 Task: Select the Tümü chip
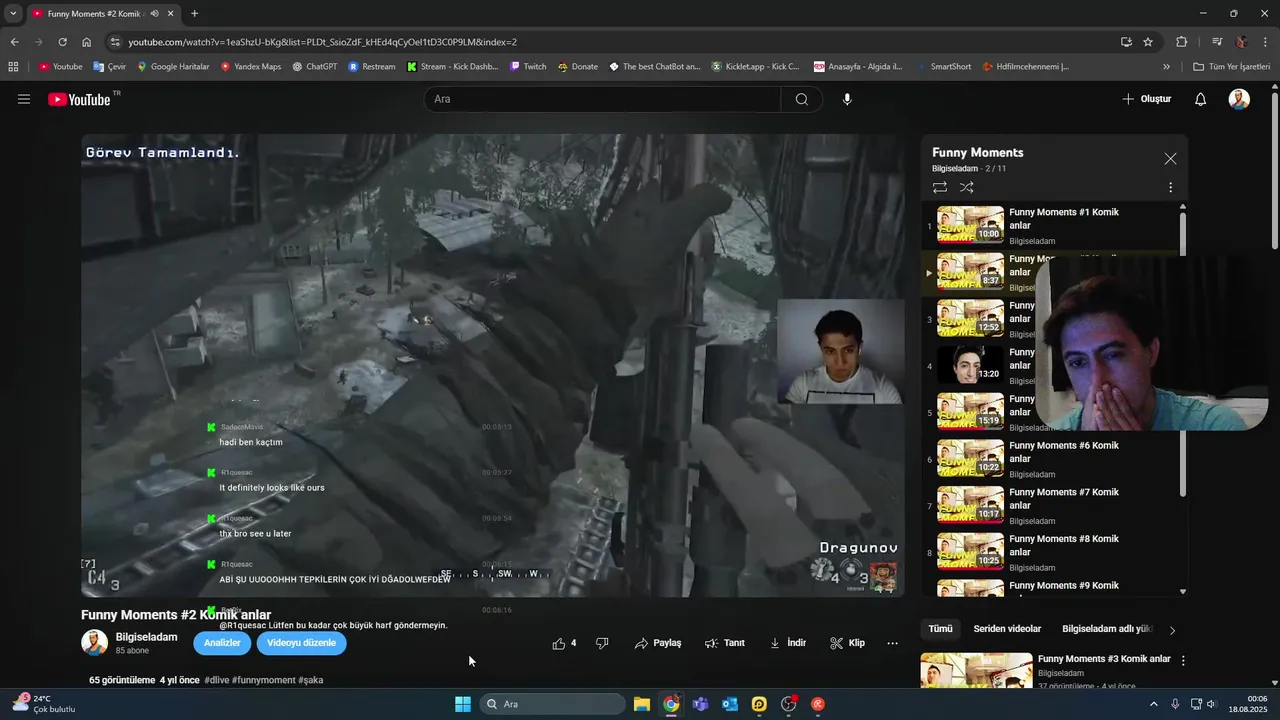point(940,629)
